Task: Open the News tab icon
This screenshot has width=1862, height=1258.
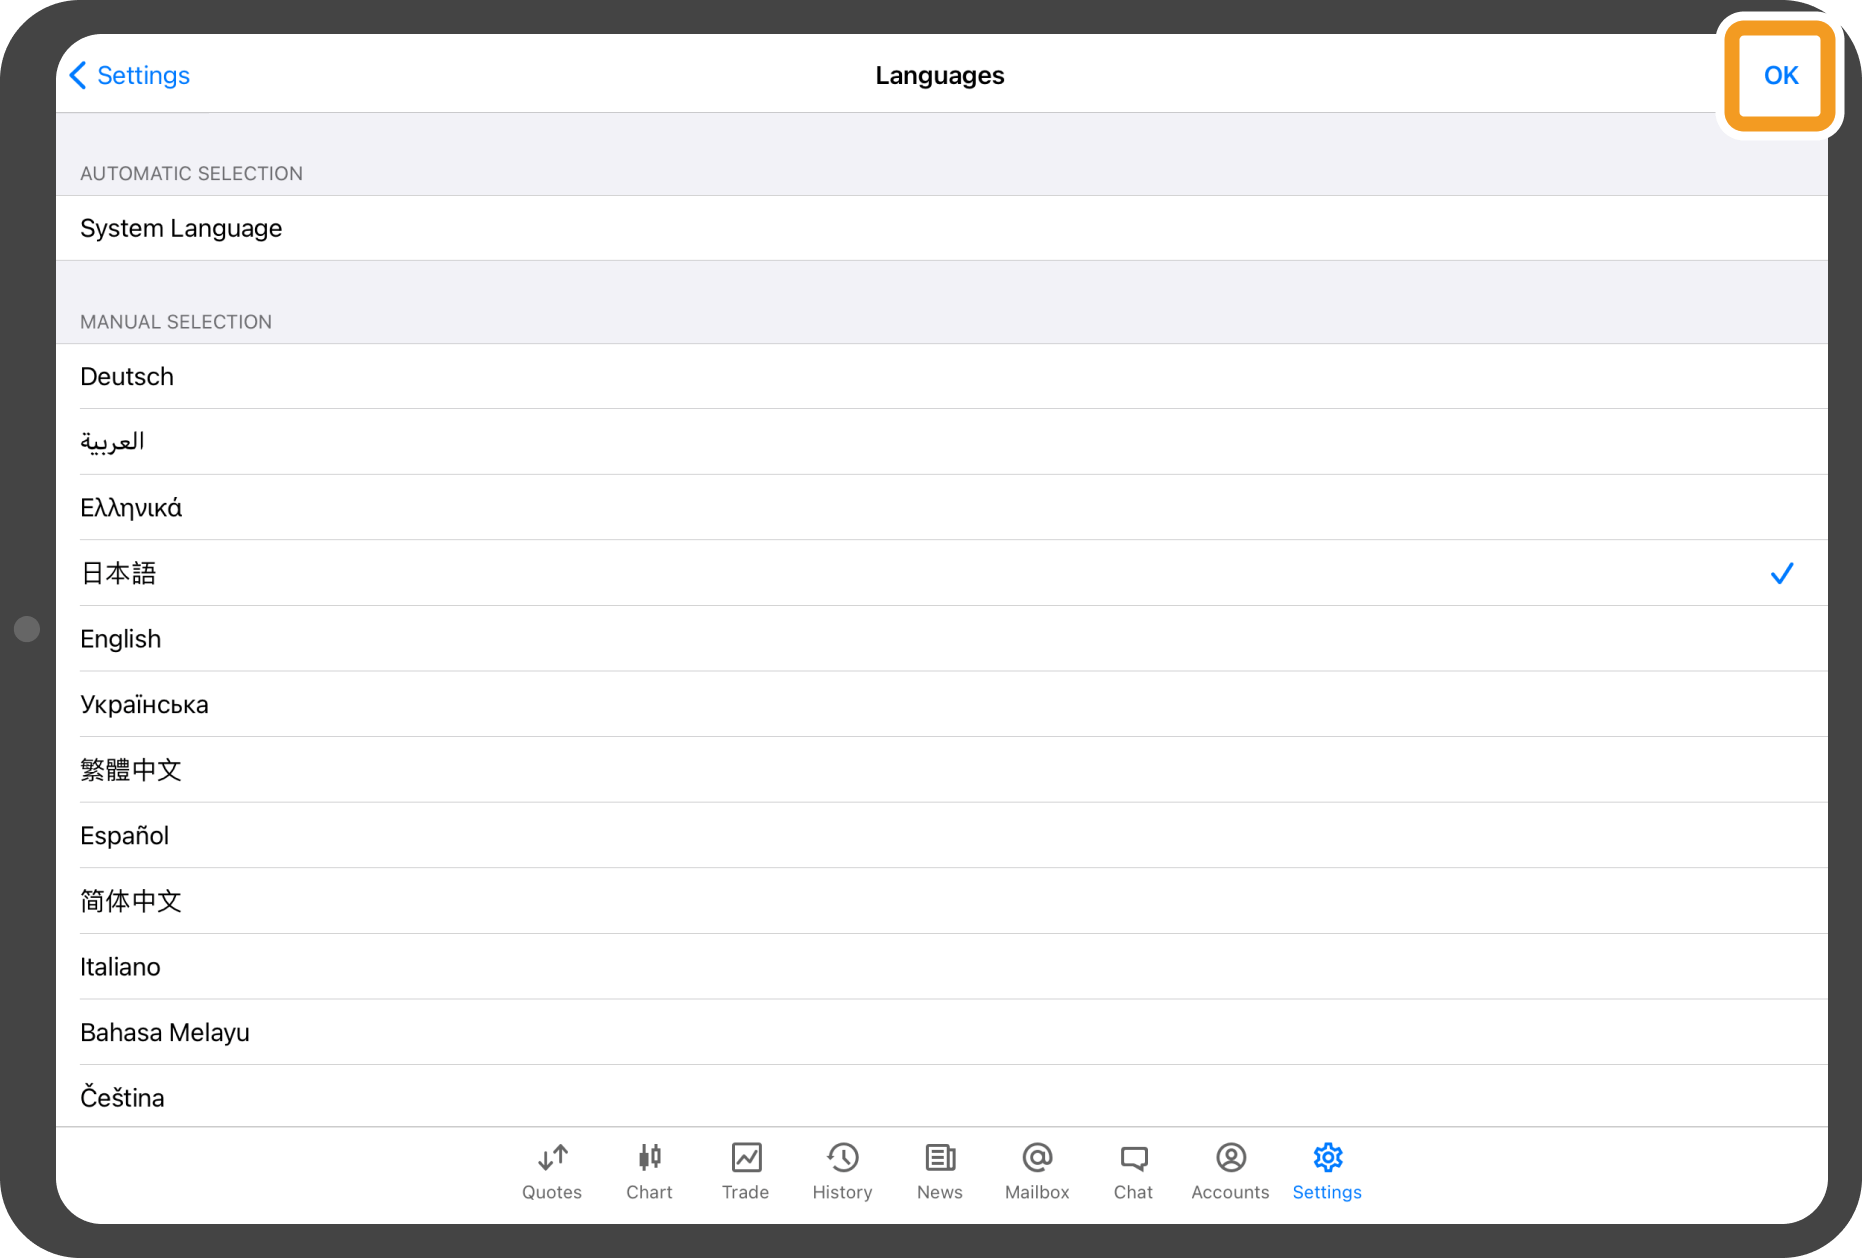Action: pos(940,1158)
